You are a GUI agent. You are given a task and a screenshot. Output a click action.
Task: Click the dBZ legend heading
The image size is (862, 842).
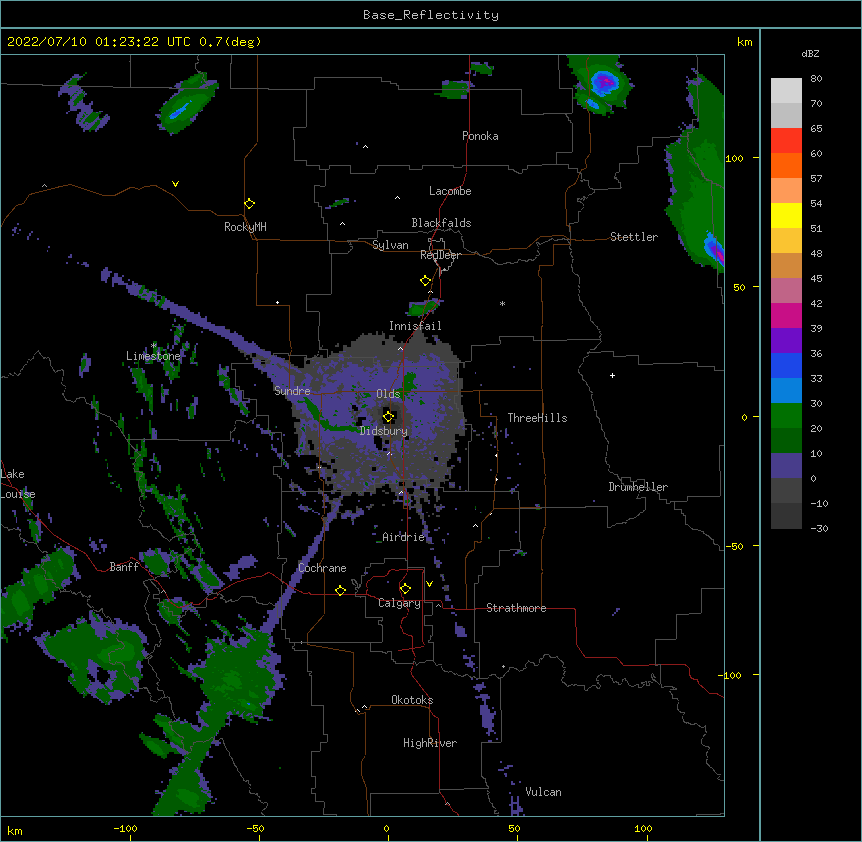810,53
